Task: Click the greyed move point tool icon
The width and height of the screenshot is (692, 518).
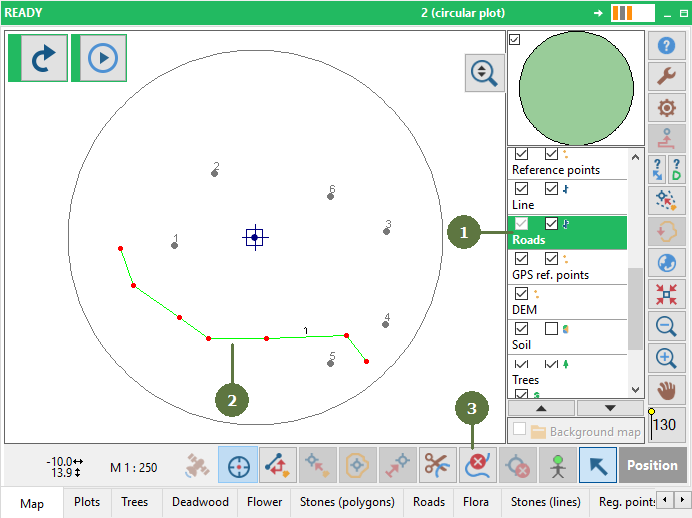Action: [318, 465]
